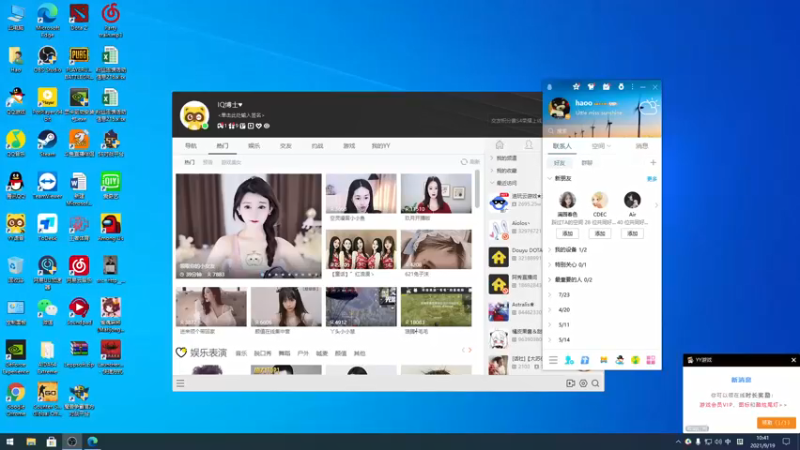Viewport: 800px width, 450px height.
Task: Click the weather icon in the QQ header
Action: coord(649,107)
